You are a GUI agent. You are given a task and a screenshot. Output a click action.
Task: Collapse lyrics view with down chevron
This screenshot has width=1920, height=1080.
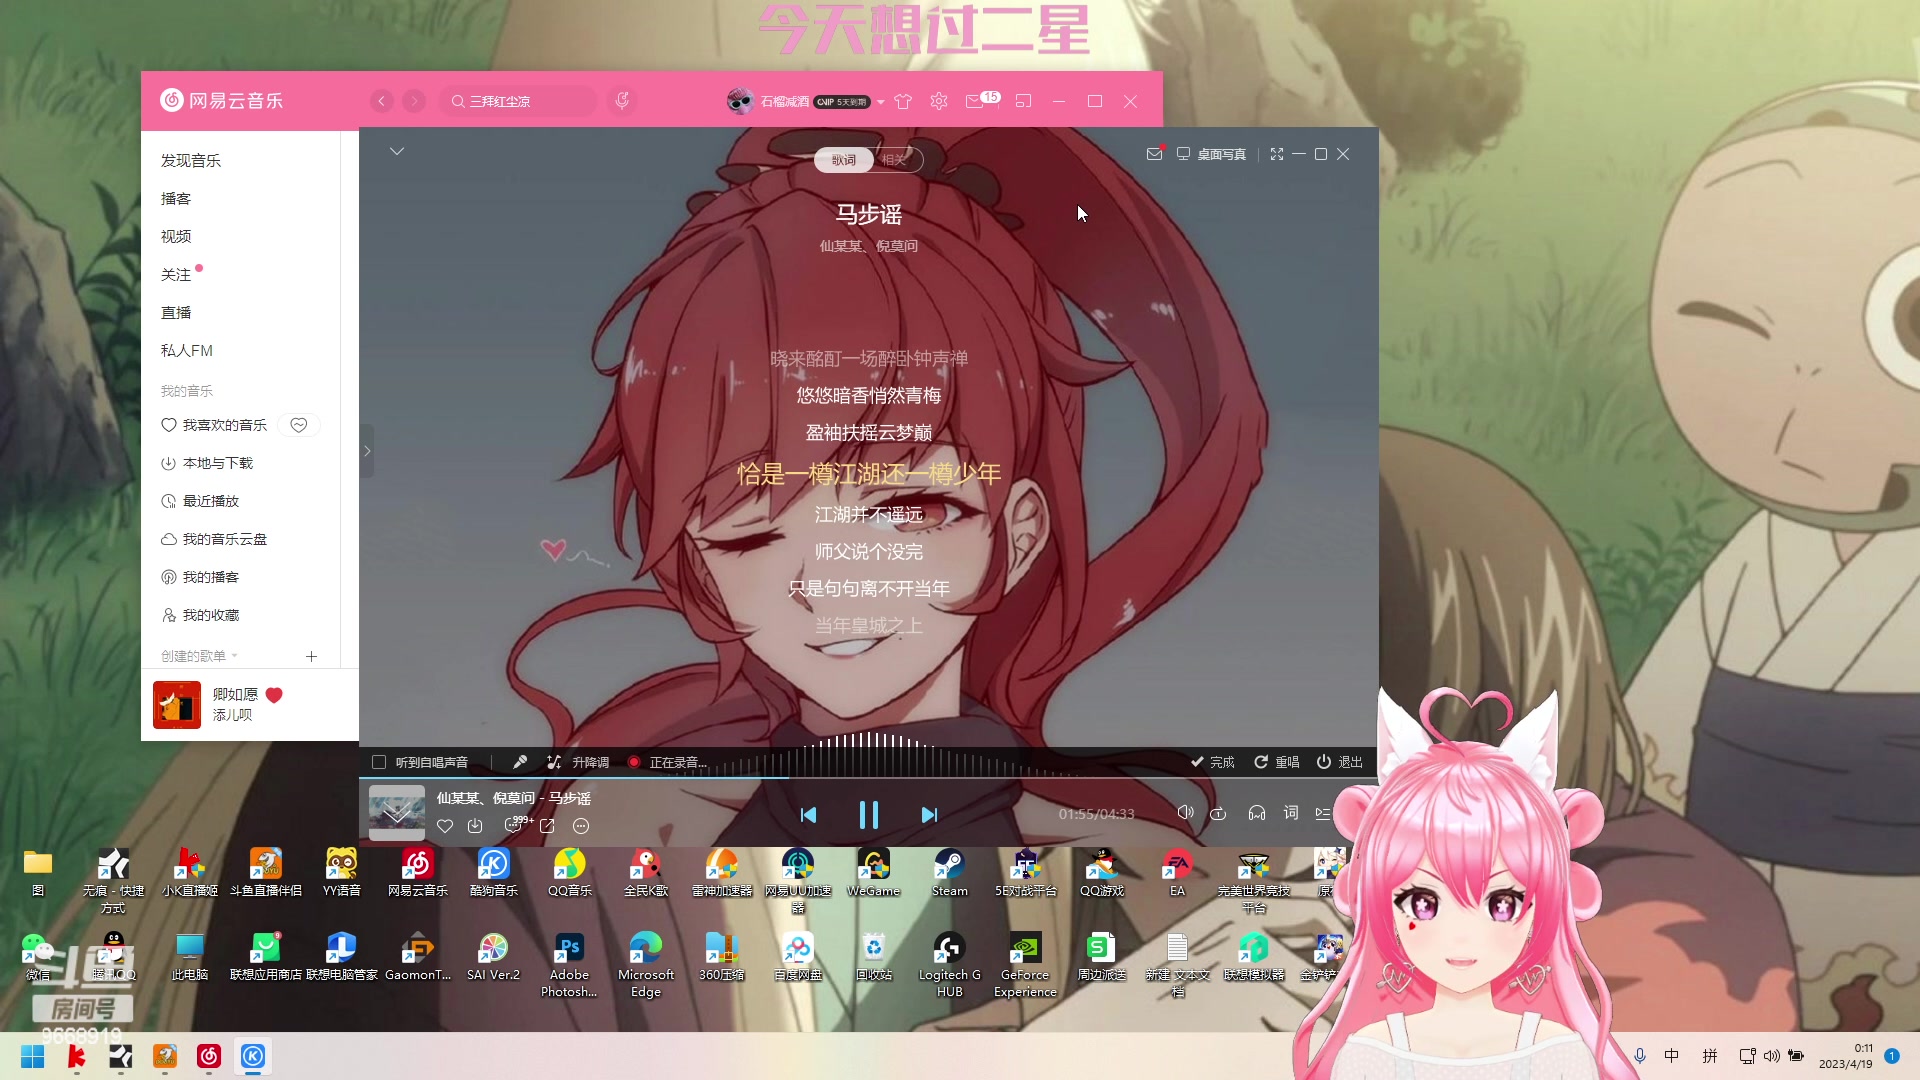point(397,151)
